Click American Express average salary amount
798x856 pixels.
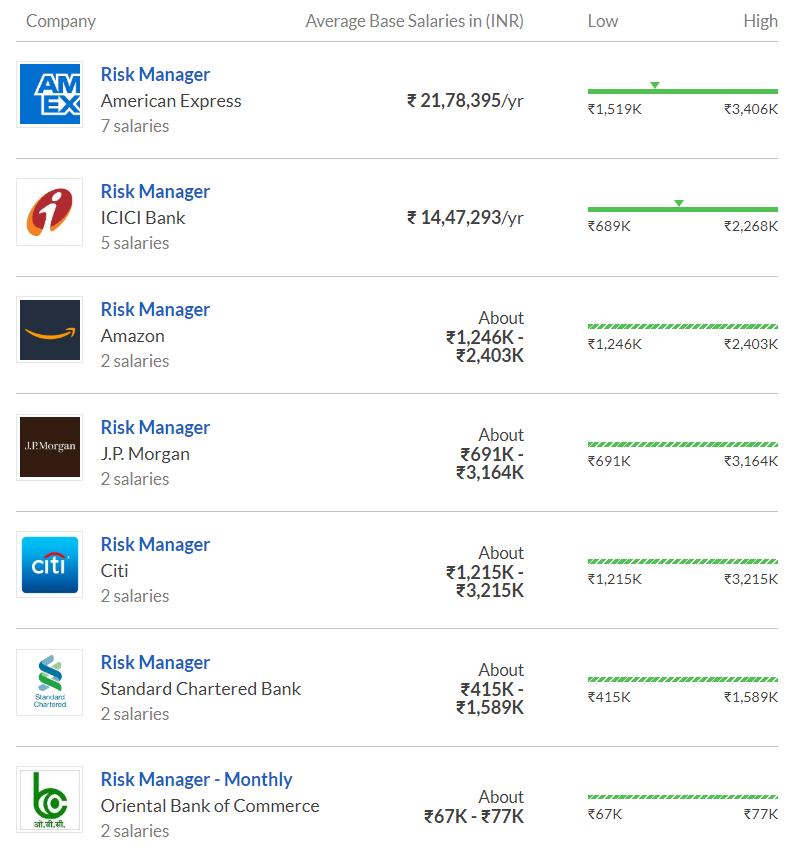coord(465,101)
